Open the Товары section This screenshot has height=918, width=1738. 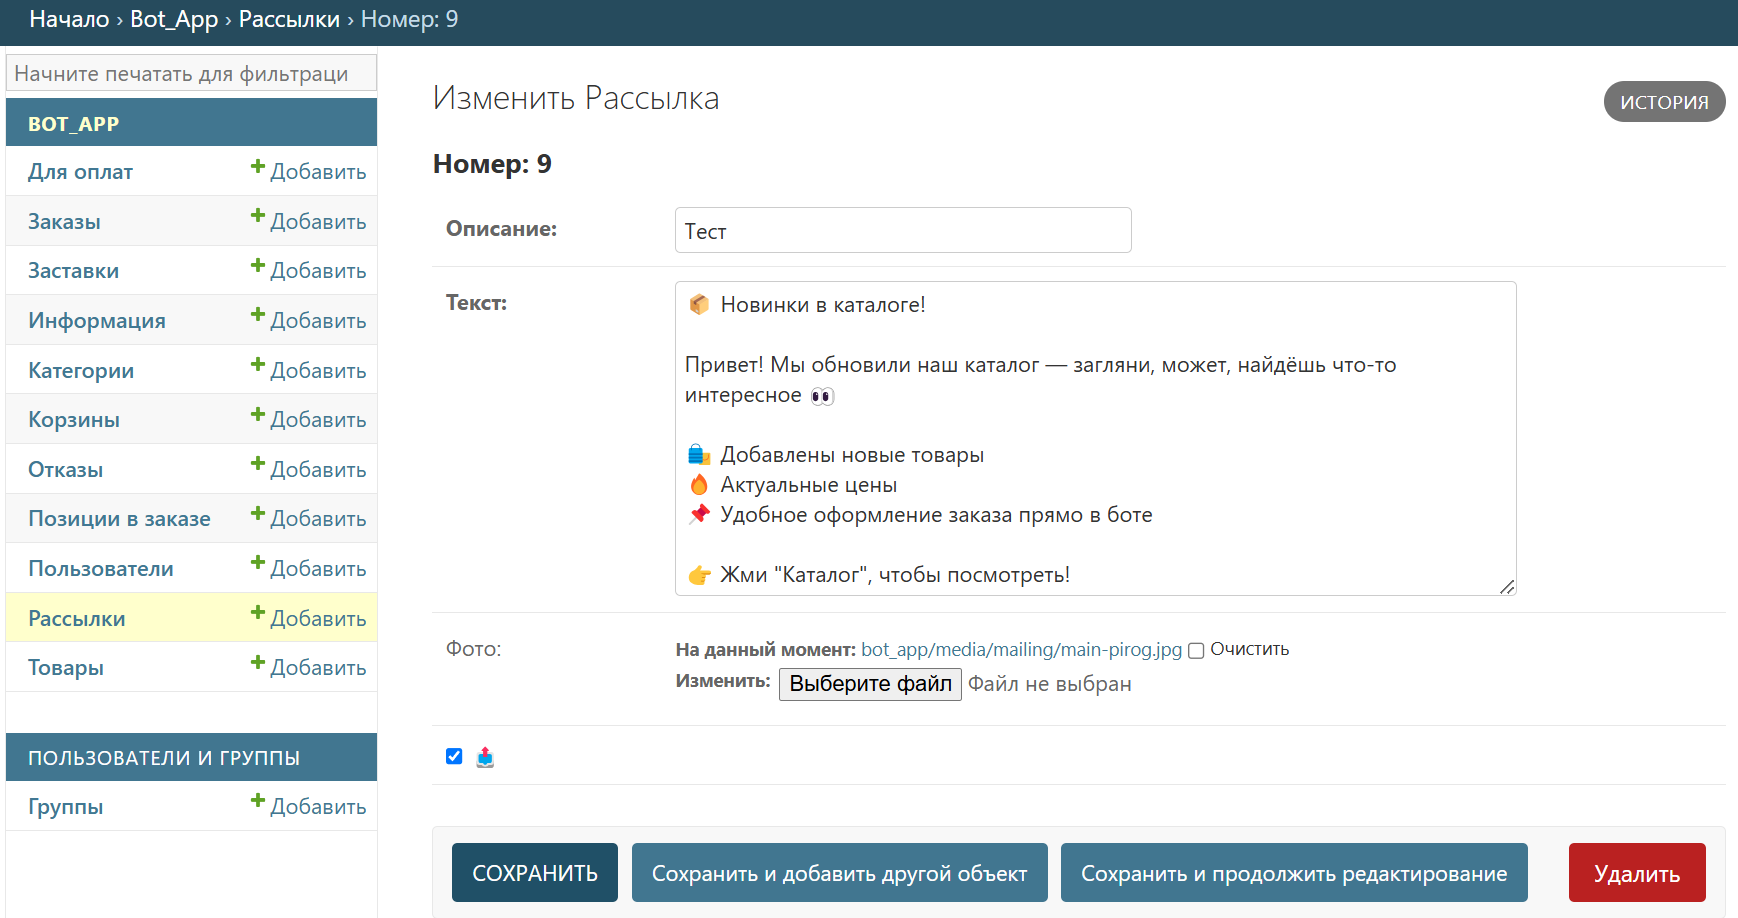pyautogui.click(x=66, y=668)
